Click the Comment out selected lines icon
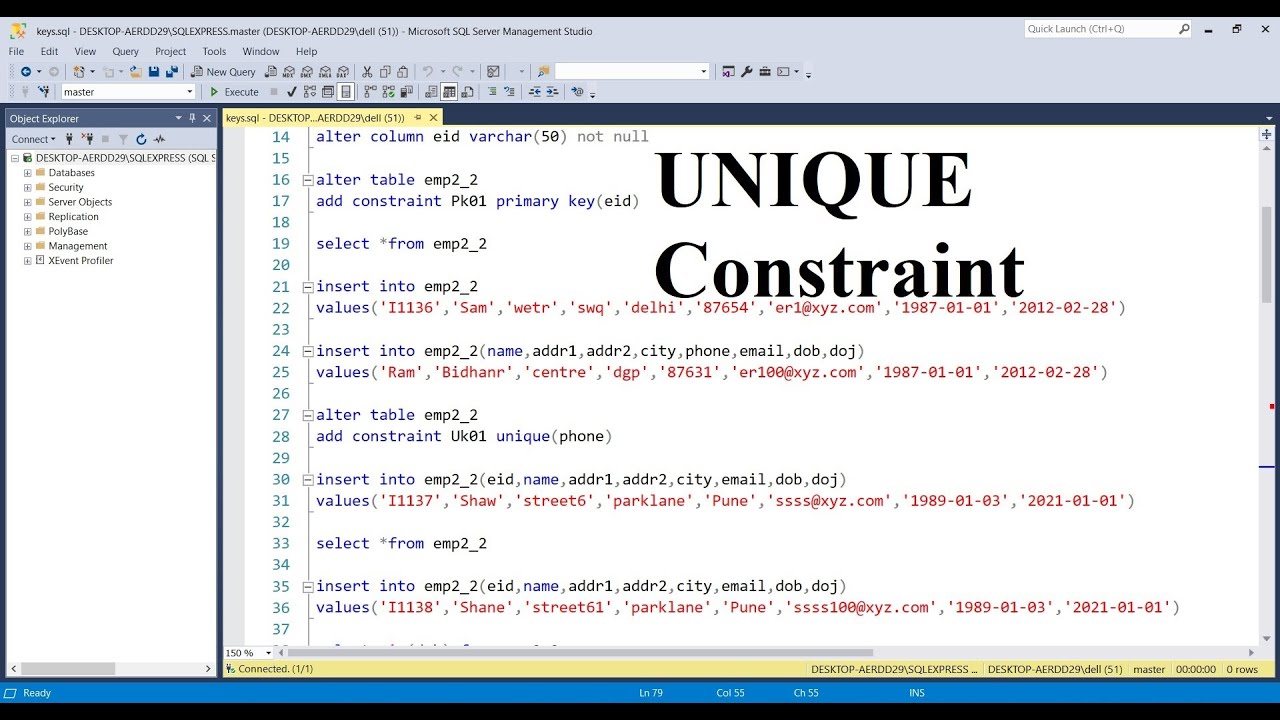 point(492,92)
